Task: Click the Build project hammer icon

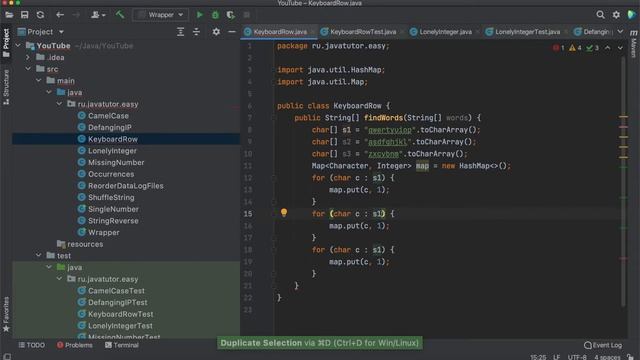Action: pos(120,15)
